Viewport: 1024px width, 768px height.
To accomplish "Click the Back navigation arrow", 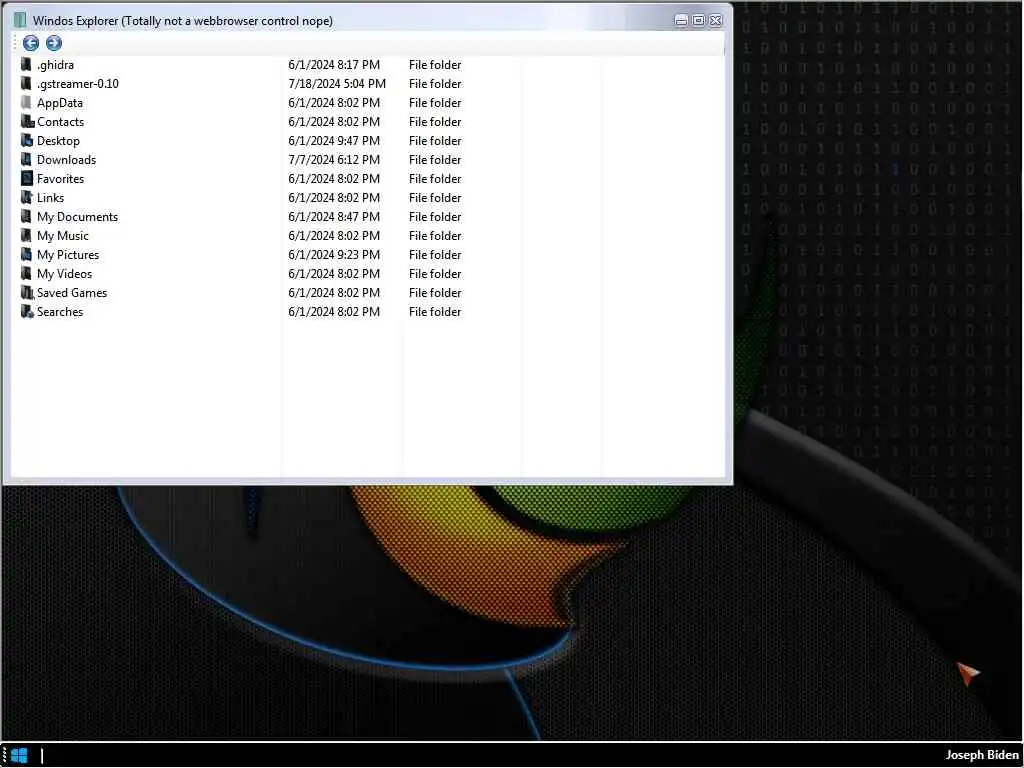I will click(31, 43).
